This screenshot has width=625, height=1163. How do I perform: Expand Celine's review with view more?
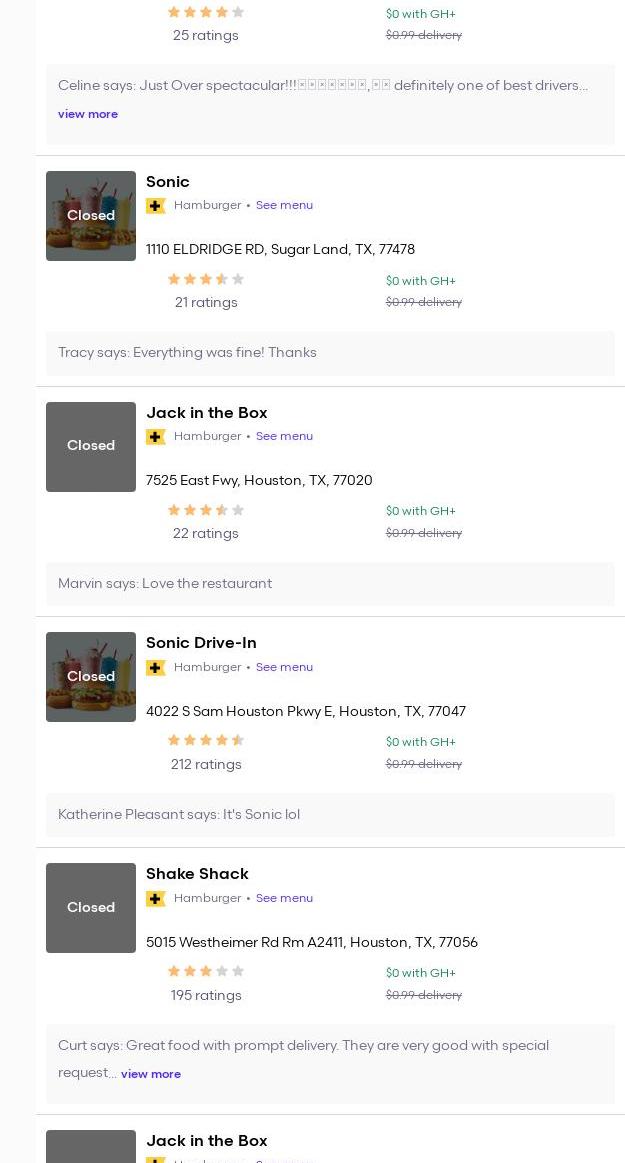click(87, 114)
